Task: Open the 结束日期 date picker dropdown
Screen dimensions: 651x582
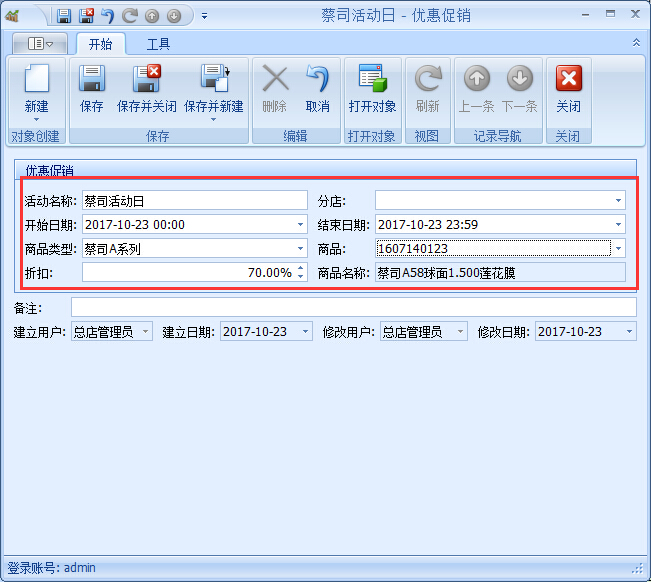Action: click(618, 225)
